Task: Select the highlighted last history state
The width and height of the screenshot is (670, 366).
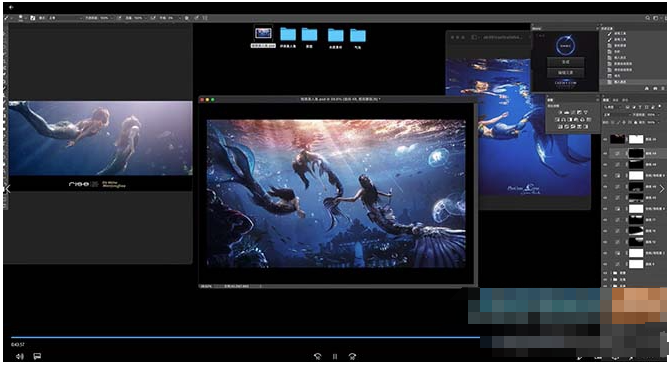Action: 635,82
